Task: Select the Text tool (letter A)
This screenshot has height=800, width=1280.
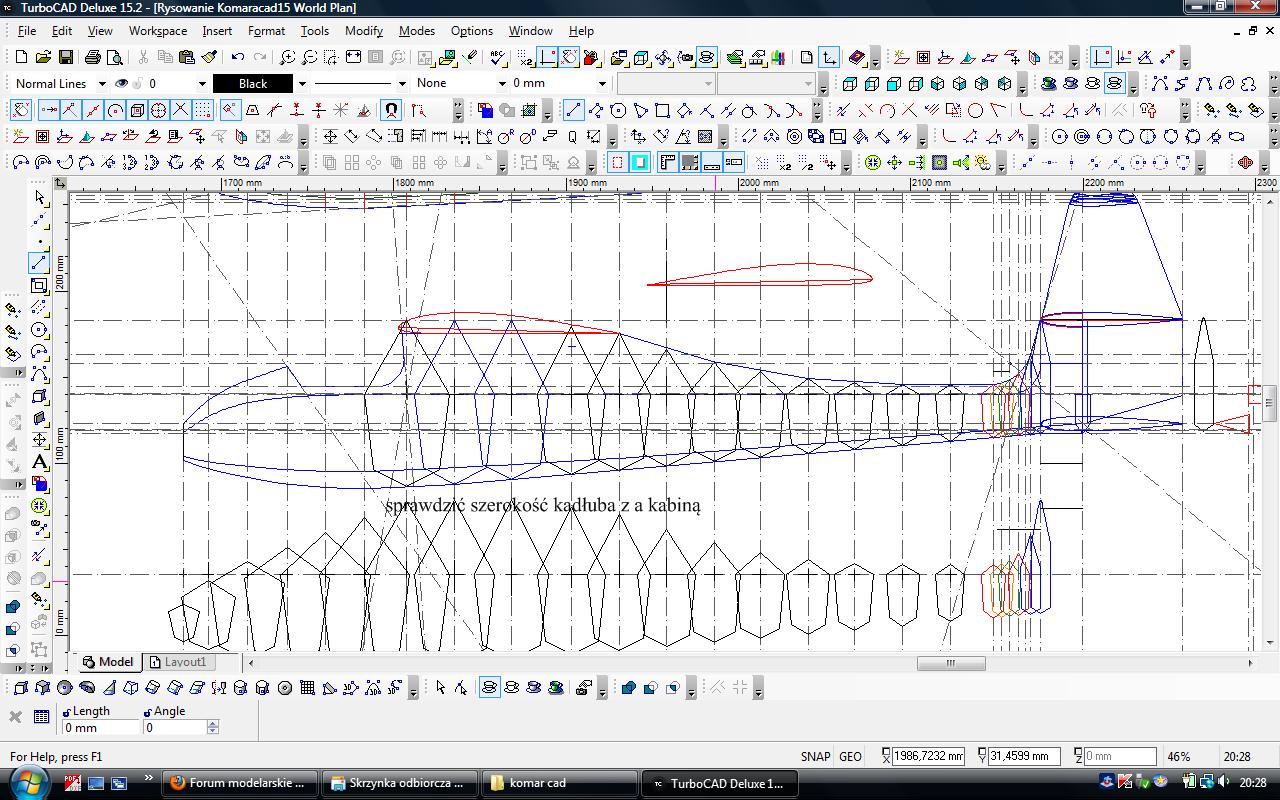Action: (x=39, y=462)
